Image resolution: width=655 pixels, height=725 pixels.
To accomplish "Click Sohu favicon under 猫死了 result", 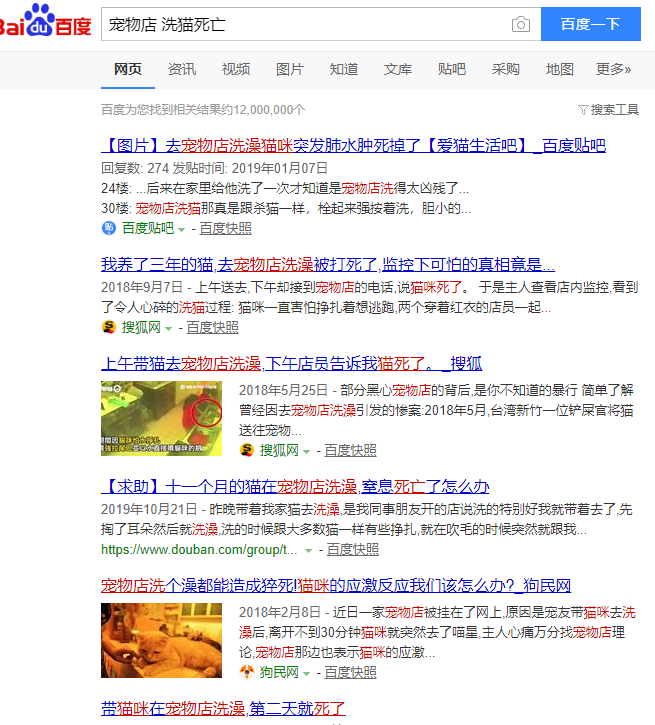I will tap(247, 450).
